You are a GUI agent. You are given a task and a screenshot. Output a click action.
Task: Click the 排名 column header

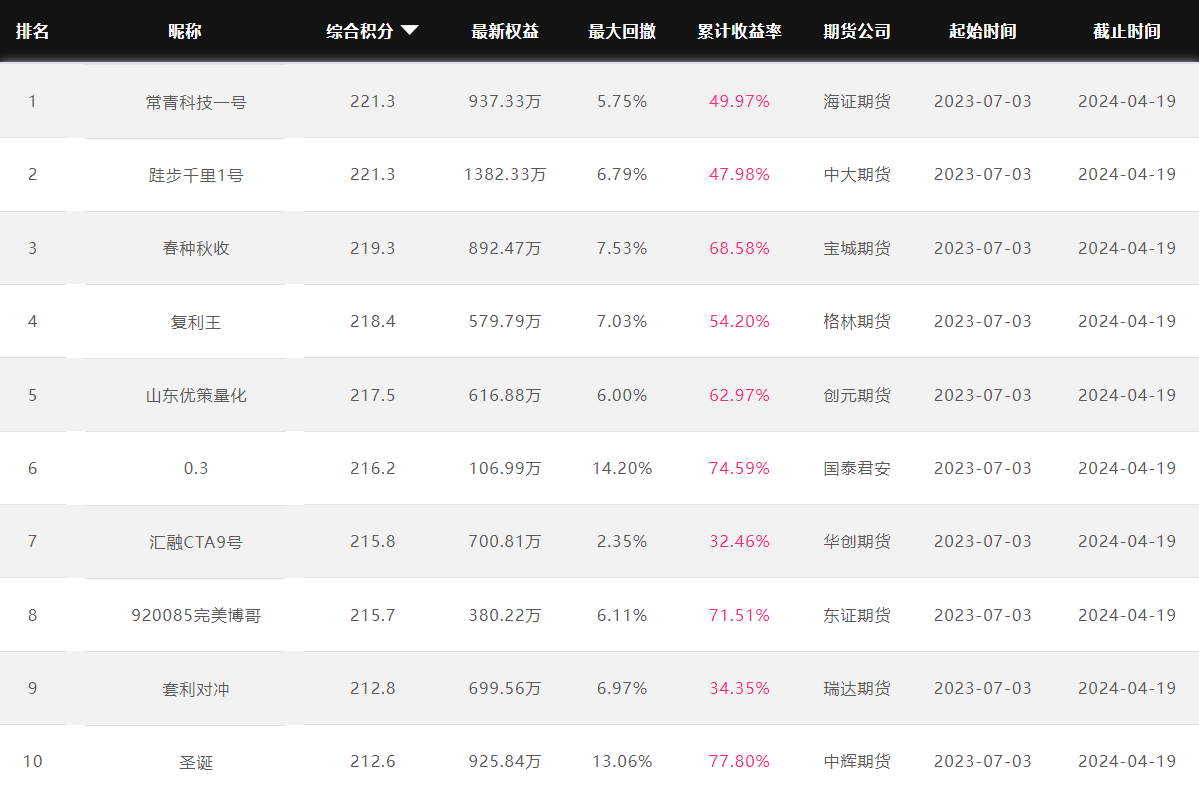[x=32, y=31]
